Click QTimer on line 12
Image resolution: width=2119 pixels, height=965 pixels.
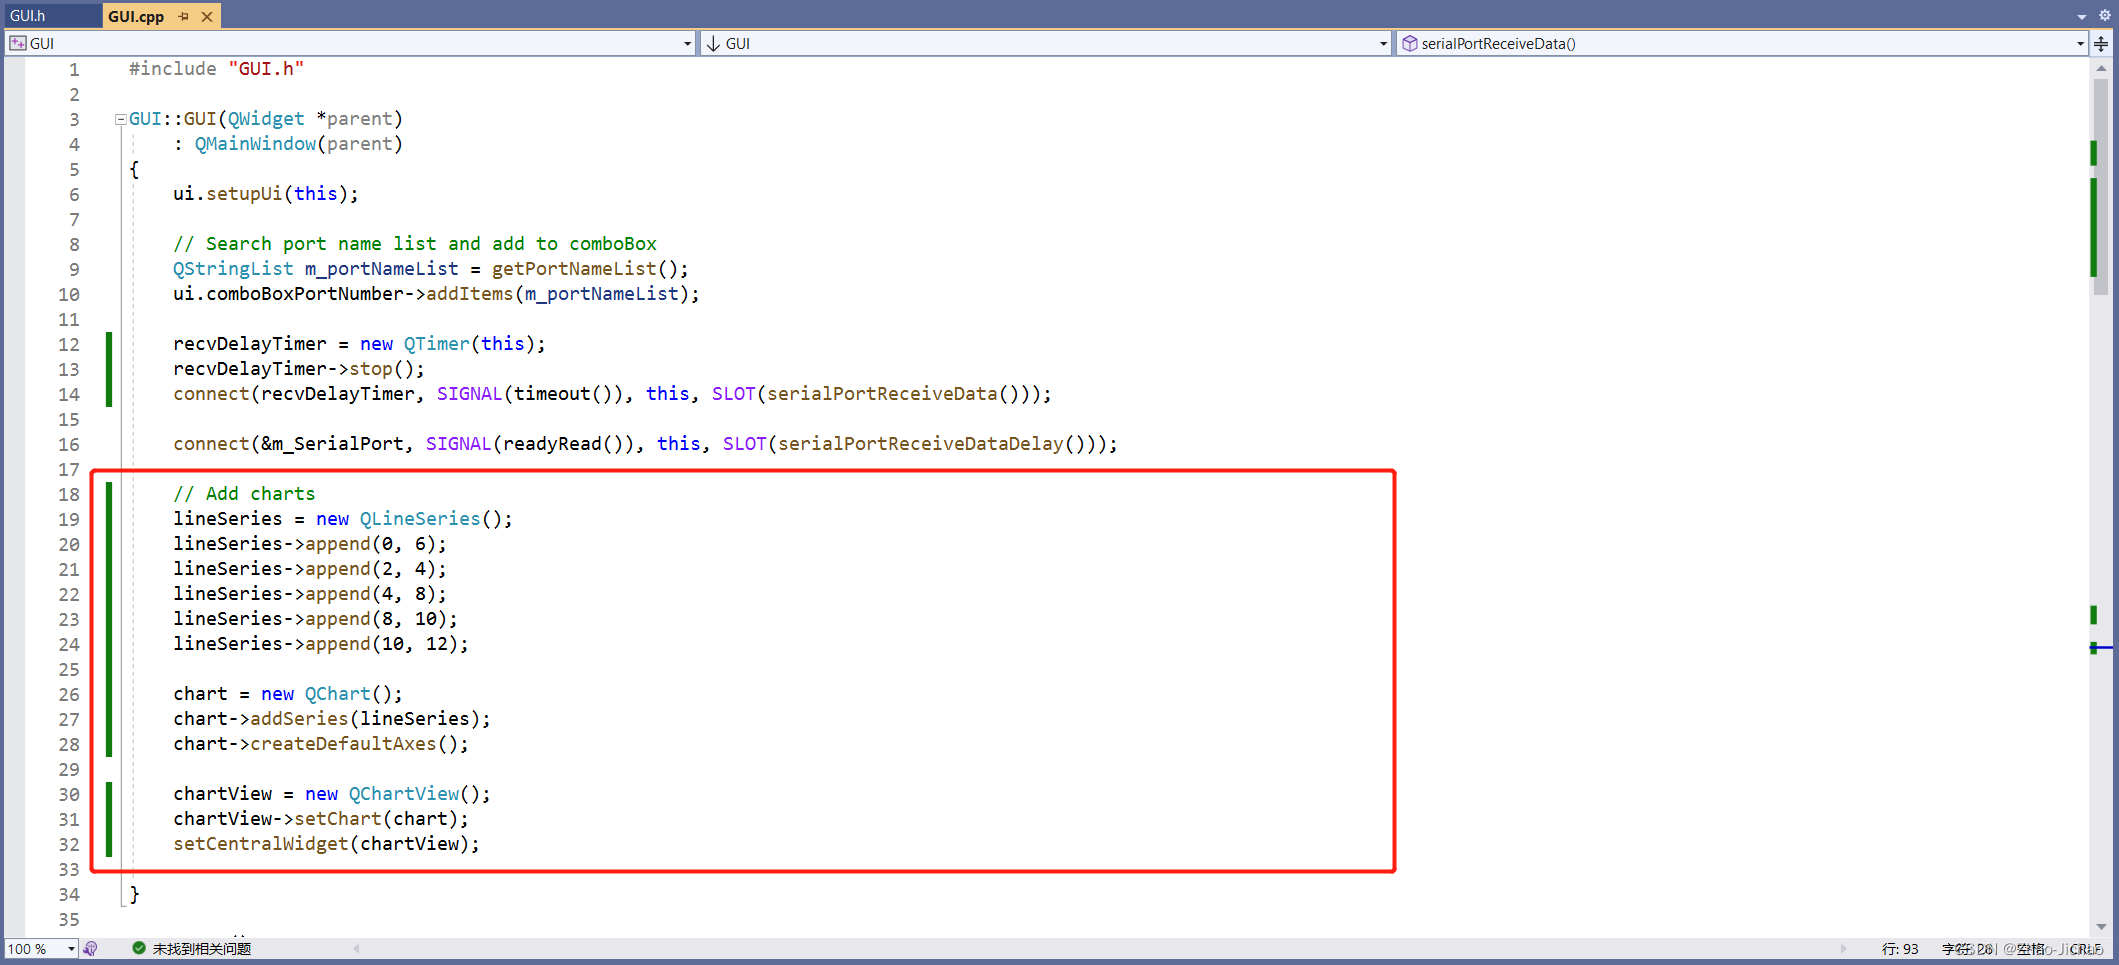coord(436,343)
